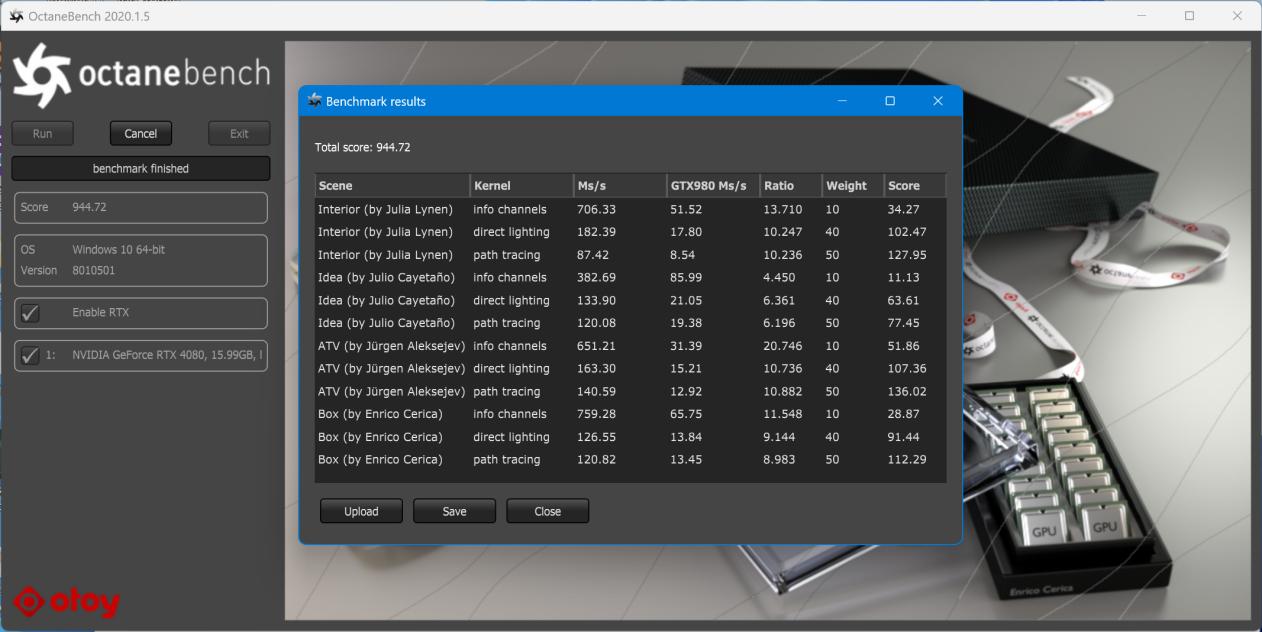Save the benchmark results
Image resolution: width=1262 pixels, height=632 pixels.
[454, 511]
